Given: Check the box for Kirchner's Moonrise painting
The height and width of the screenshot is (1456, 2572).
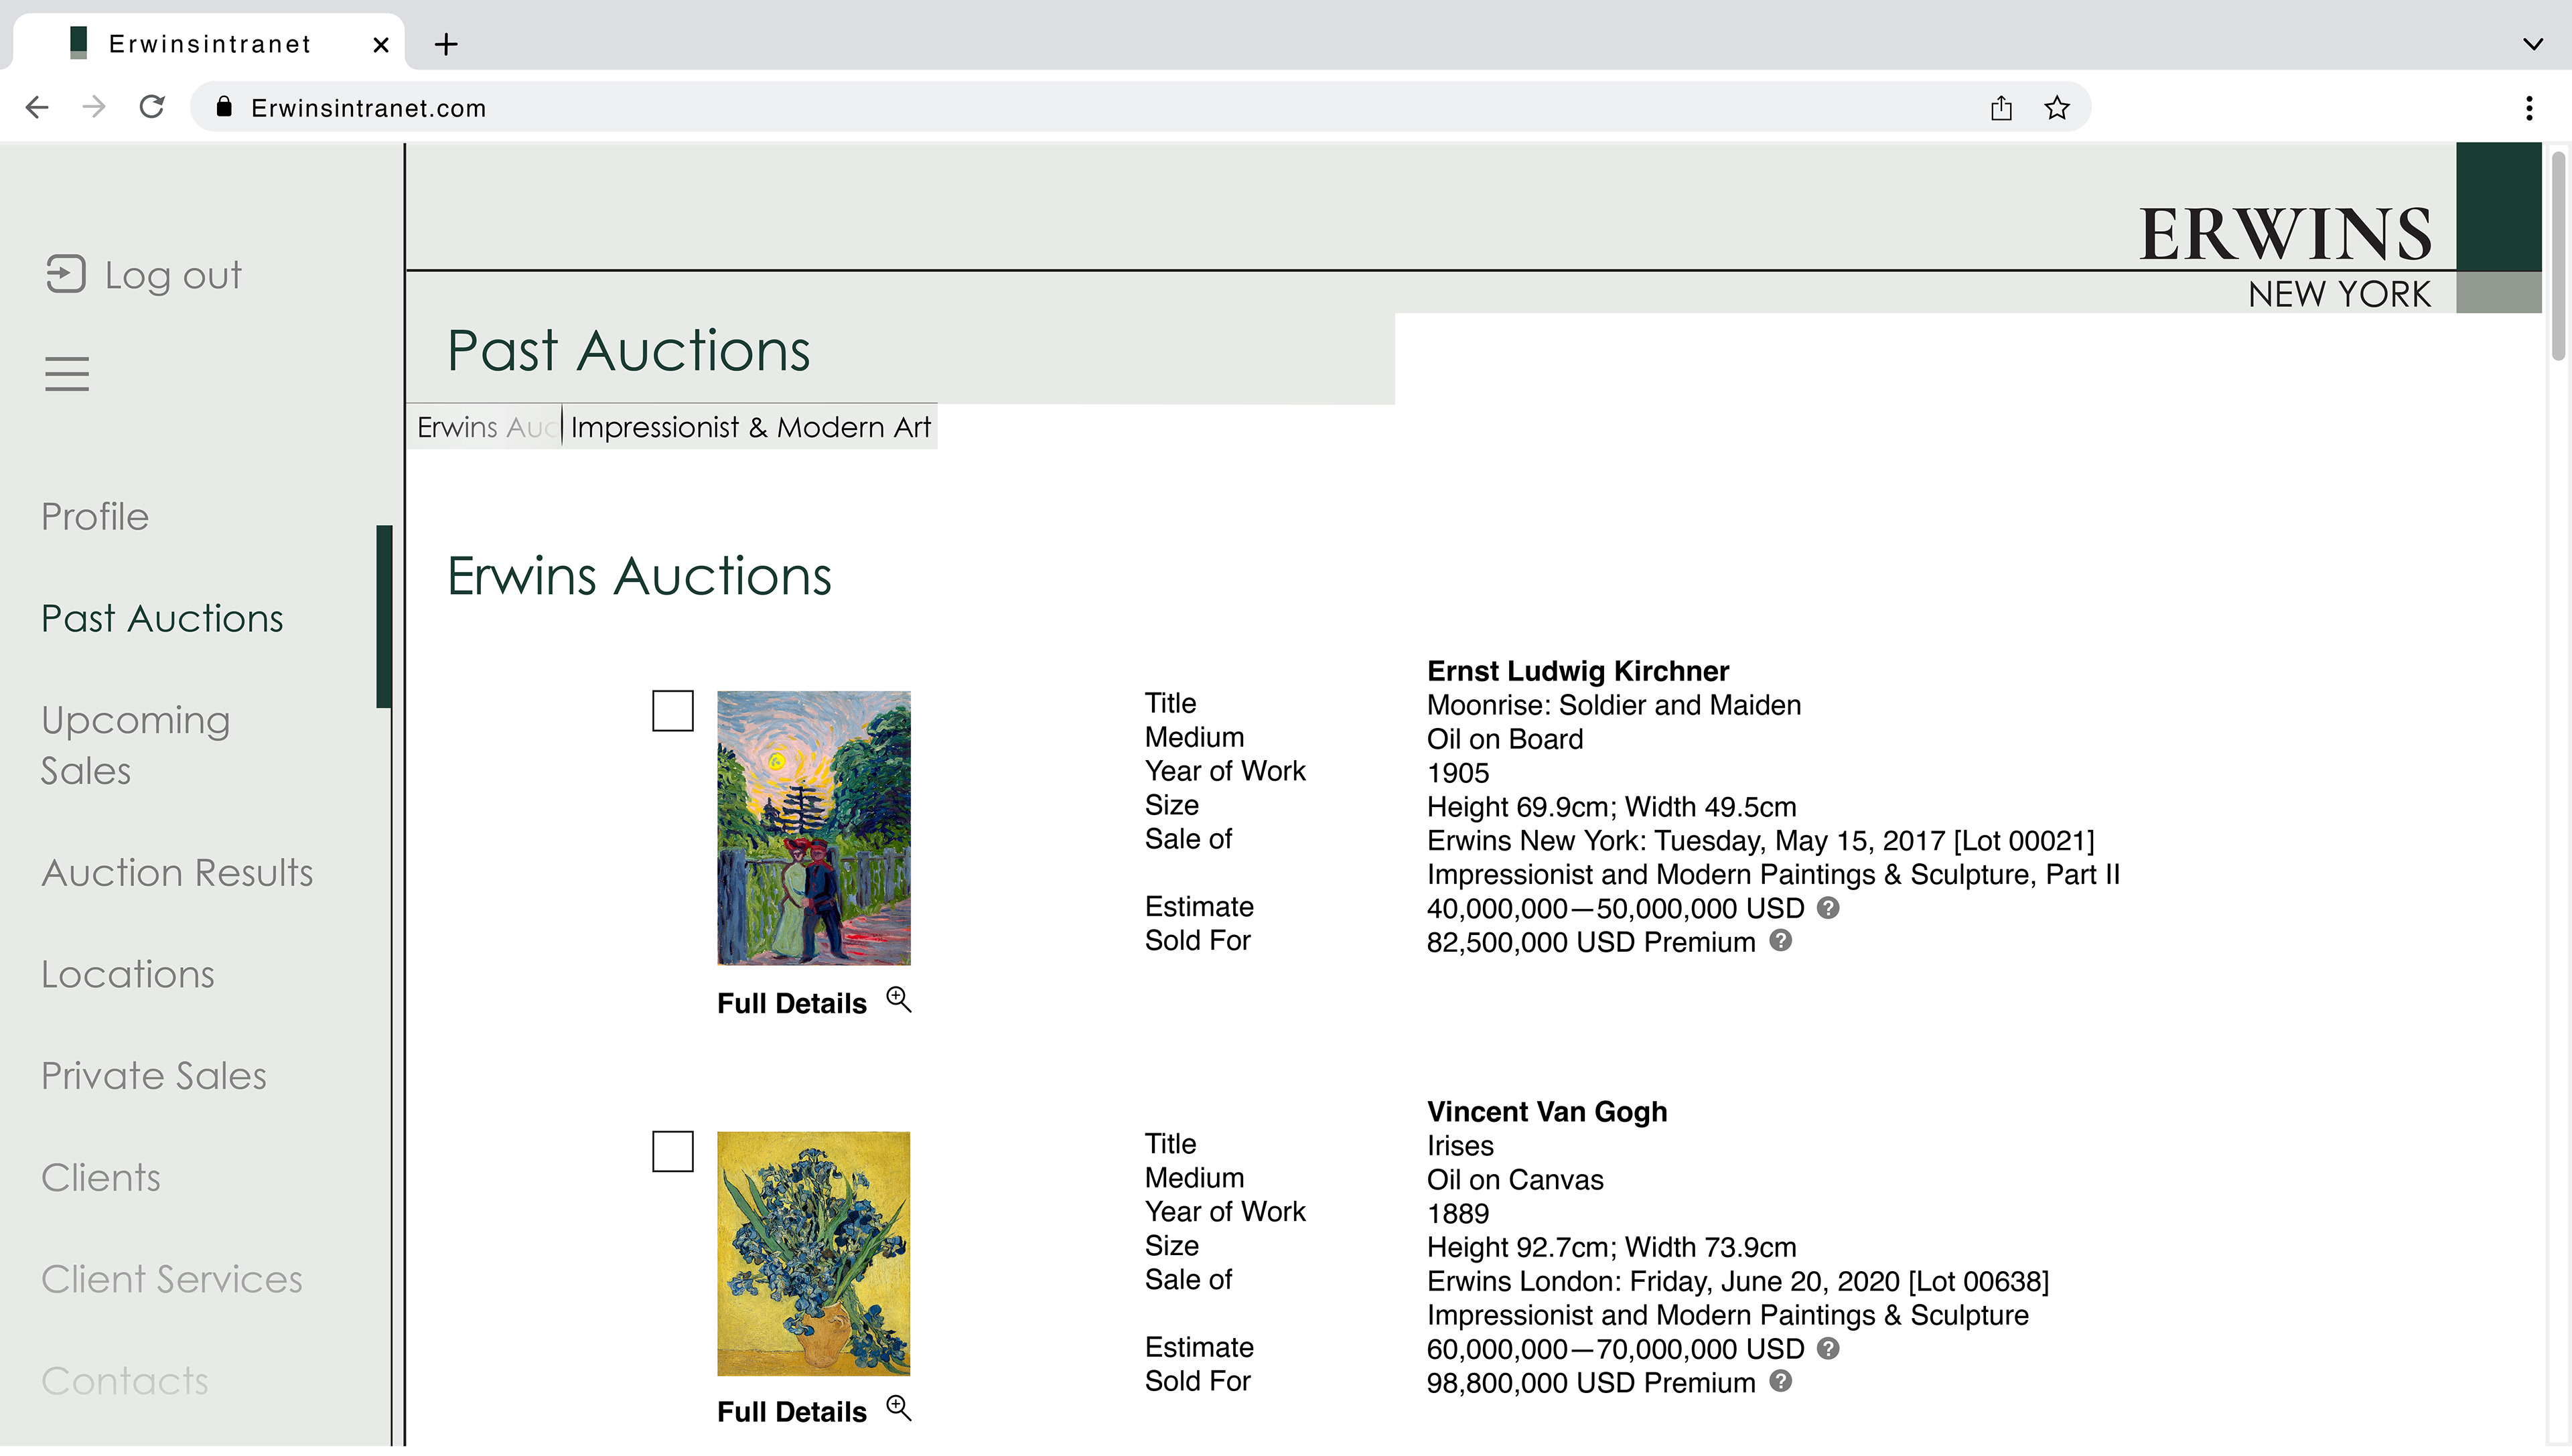Looking at the screenshot, I should point(672,711).
